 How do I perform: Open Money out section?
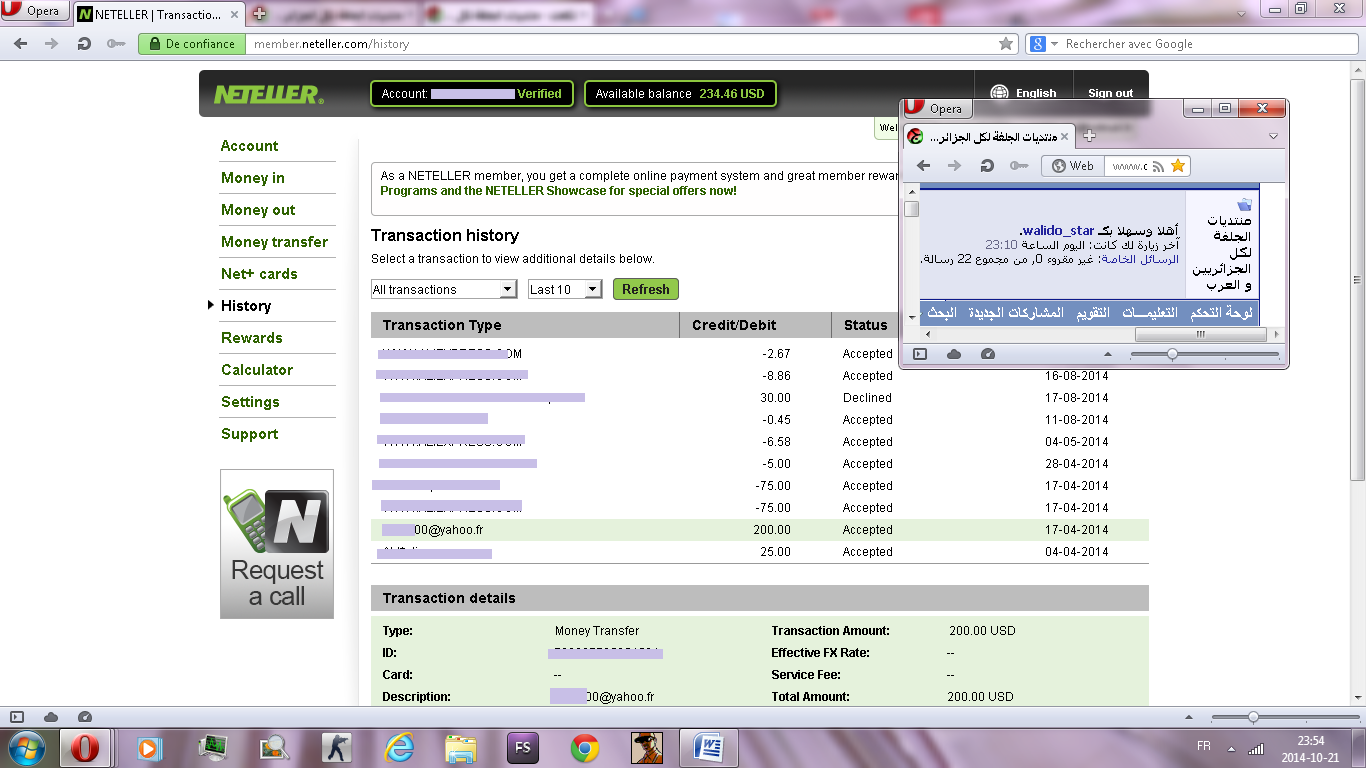(258, 210)
